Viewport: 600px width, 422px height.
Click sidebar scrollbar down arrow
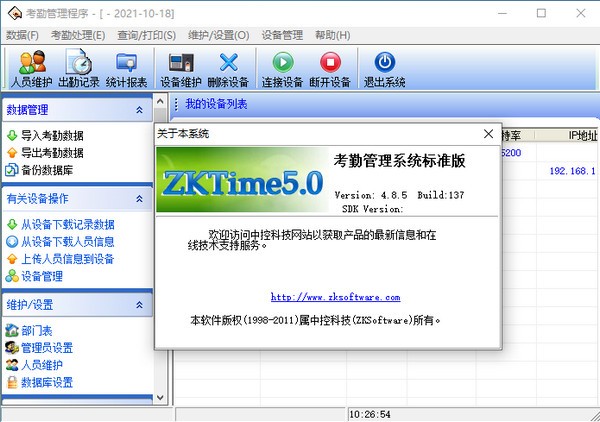tap(160, 398)
